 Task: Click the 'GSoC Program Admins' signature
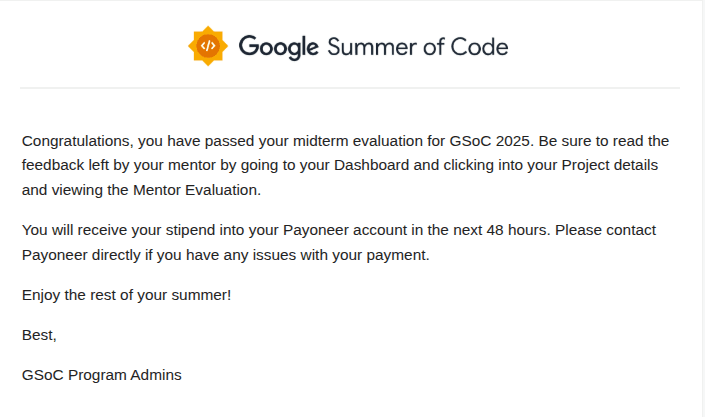pyautogui.click(x=101, y=376)
